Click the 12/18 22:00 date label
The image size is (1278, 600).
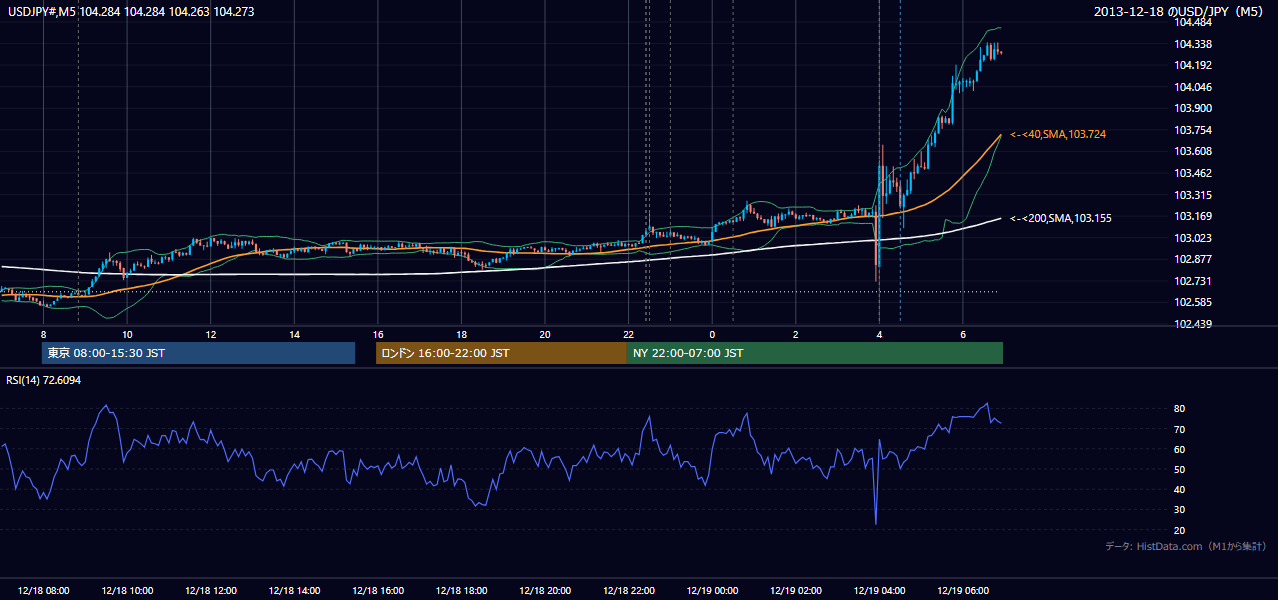628,591
